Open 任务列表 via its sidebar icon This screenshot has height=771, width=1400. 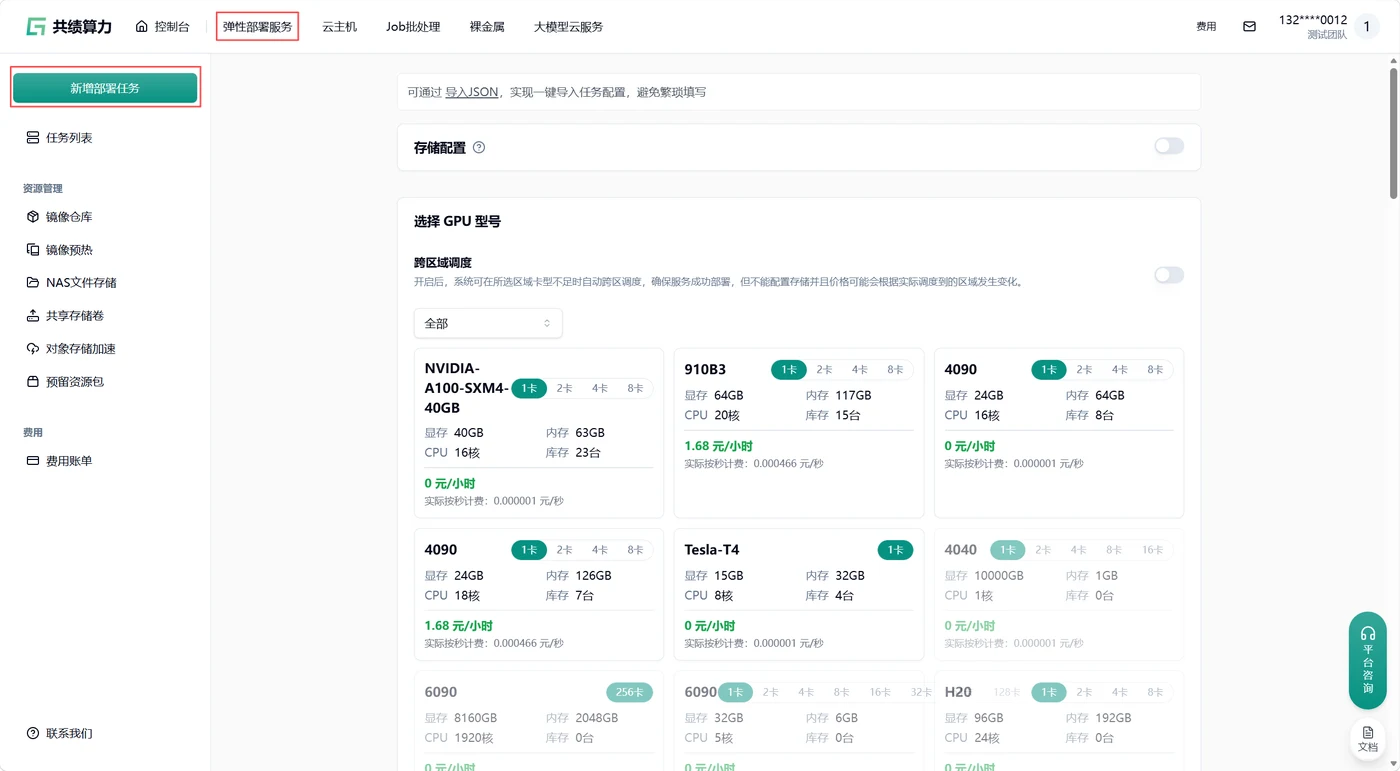coord(33,138)
